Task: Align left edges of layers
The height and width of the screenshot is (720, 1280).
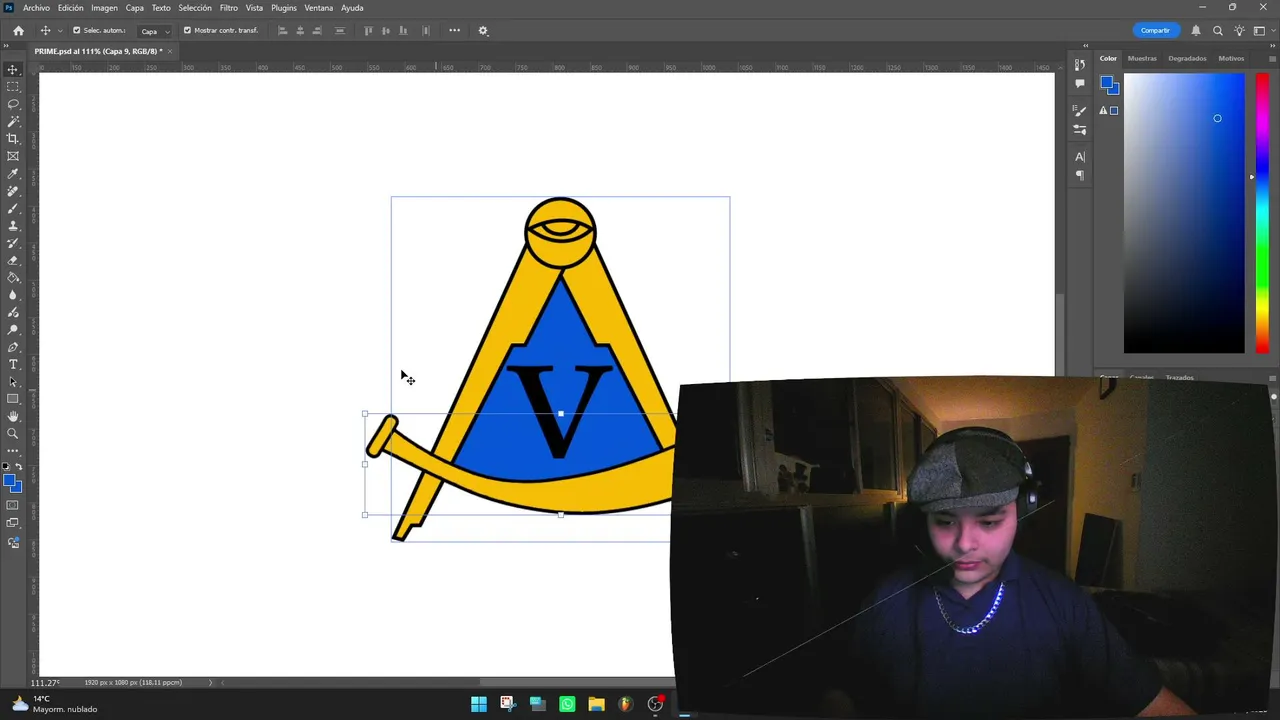Action: [282, 30]
